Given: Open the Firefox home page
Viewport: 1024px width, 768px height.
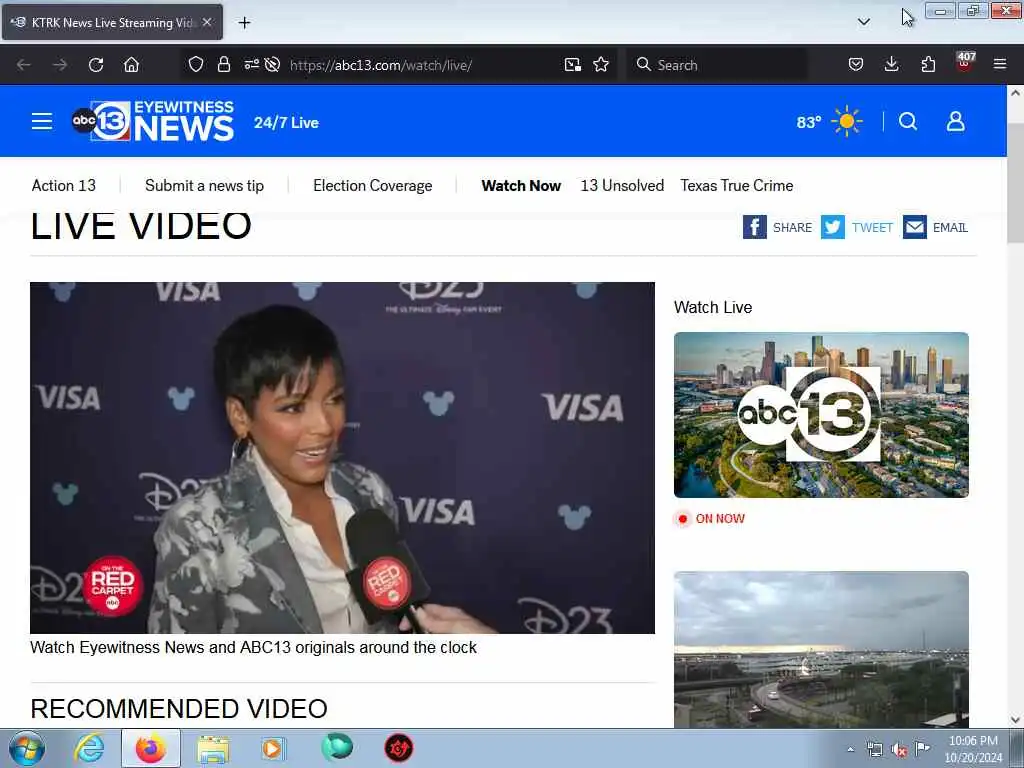Looking at the screenshot, I should coord(131,65).
